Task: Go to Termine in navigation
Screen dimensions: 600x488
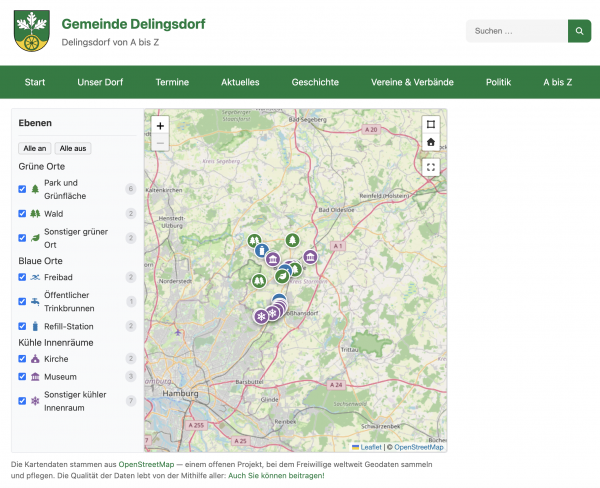Action: click(172, 82)
